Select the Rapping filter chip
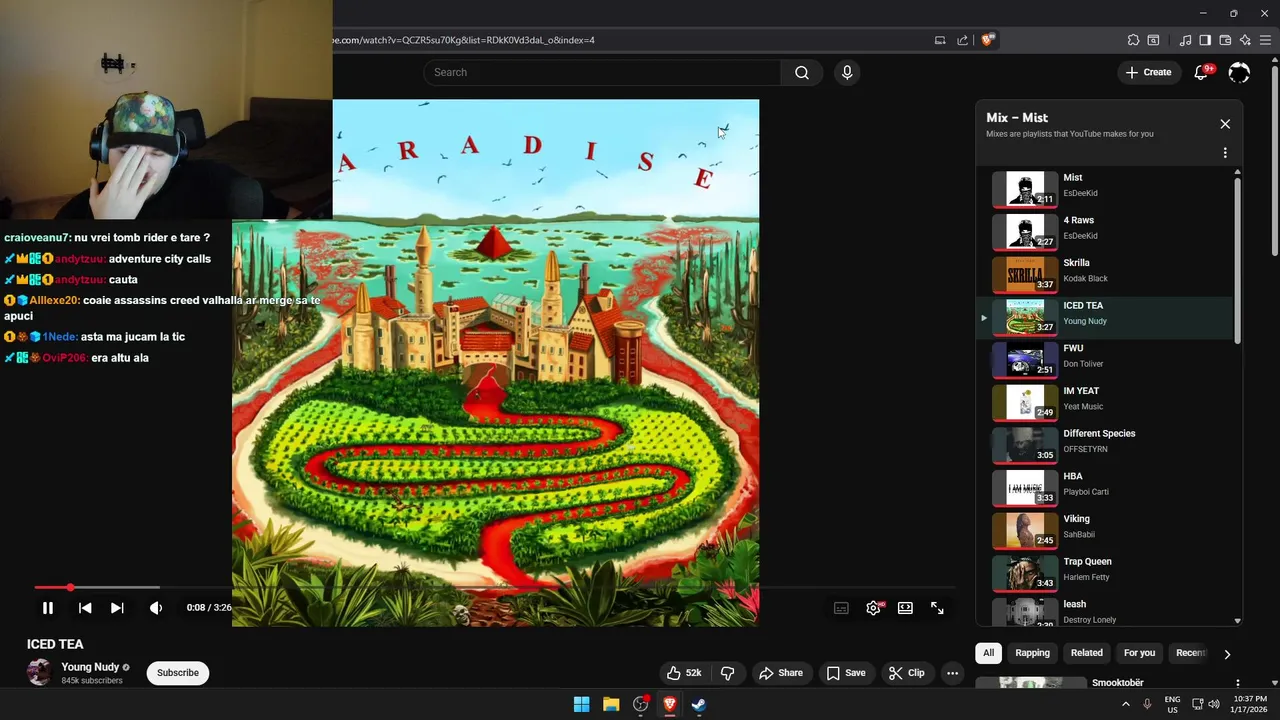 point(1032,653)
